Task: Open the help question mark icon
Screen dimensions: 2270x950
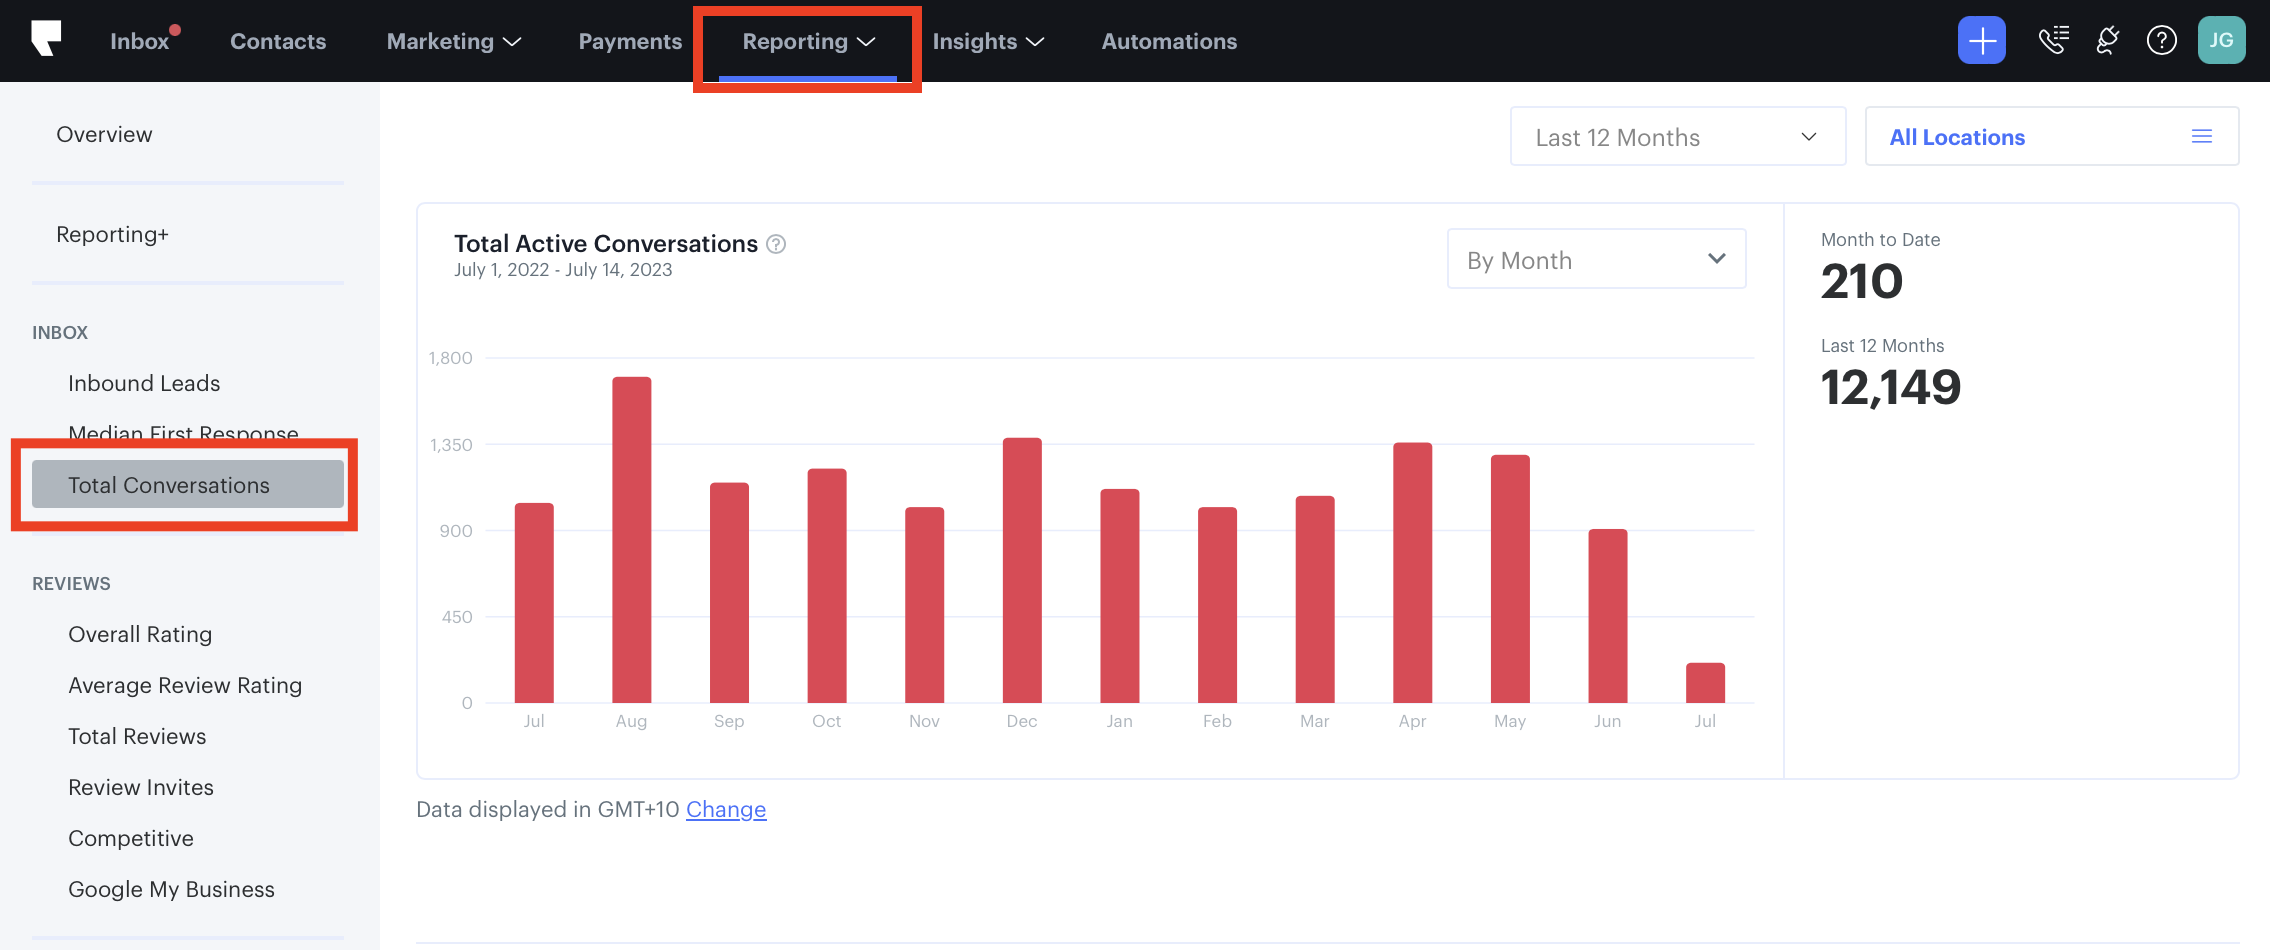Action: pos(2161,41)
